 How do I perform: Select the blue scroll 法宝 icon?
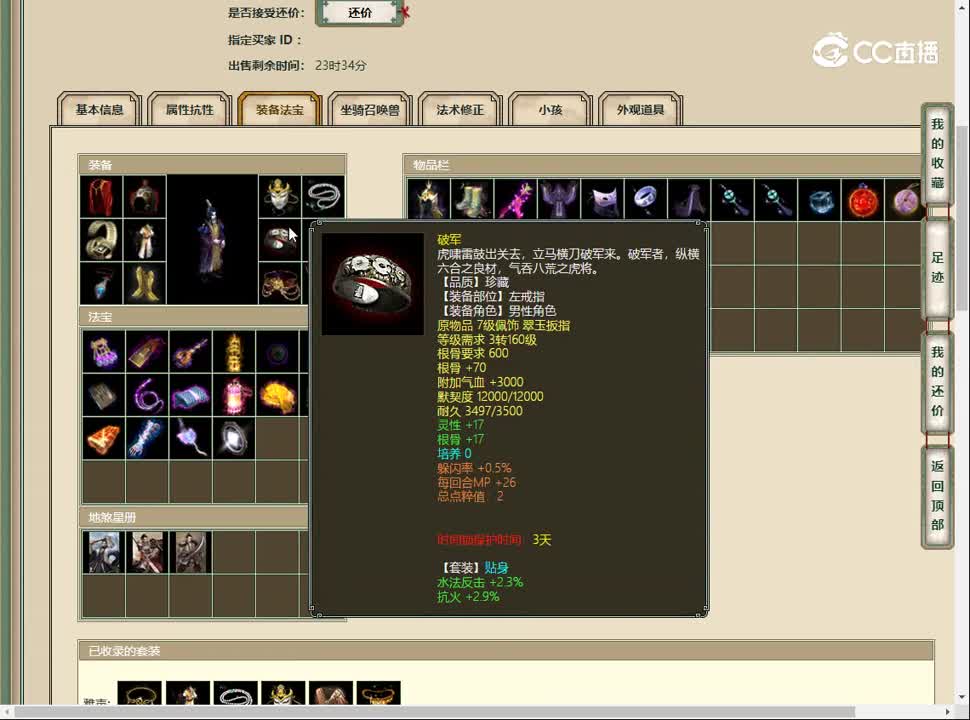pyautogui.click(x=191, y=395)
